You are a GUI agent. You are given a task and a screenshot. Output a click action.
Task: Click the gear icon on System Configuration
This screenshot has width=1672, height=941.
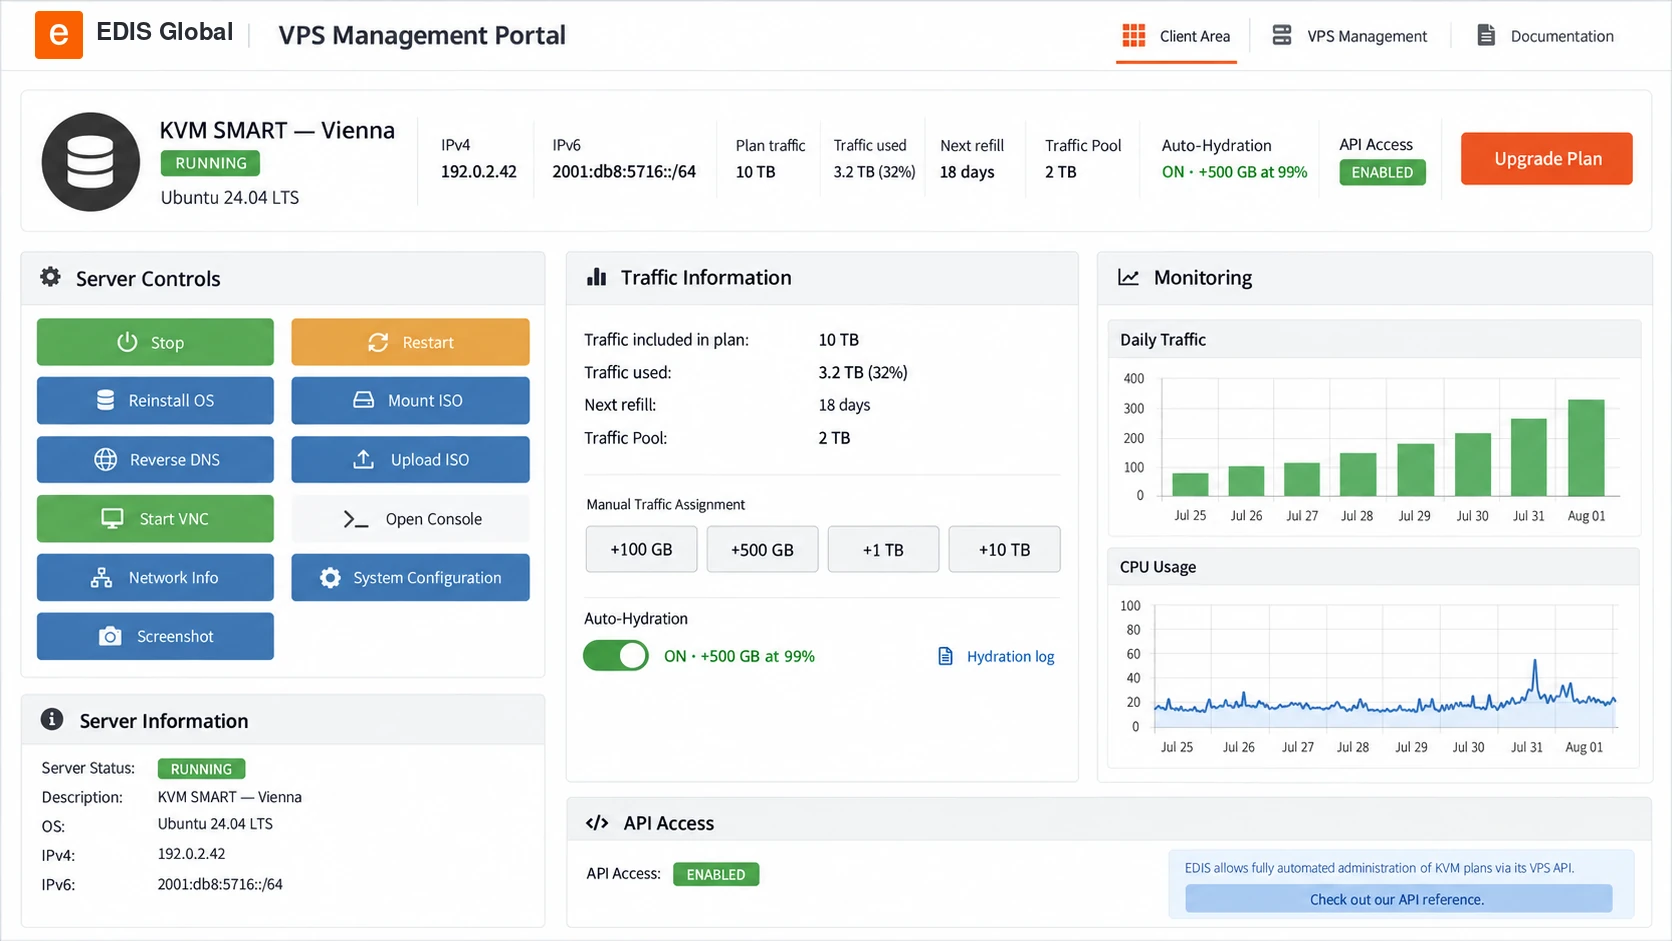[330, 577]
